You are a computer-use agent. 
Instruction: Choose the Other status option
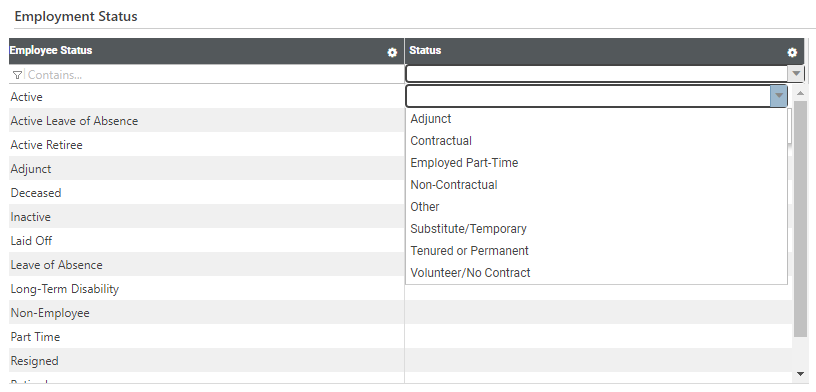(x=425, y=207)
